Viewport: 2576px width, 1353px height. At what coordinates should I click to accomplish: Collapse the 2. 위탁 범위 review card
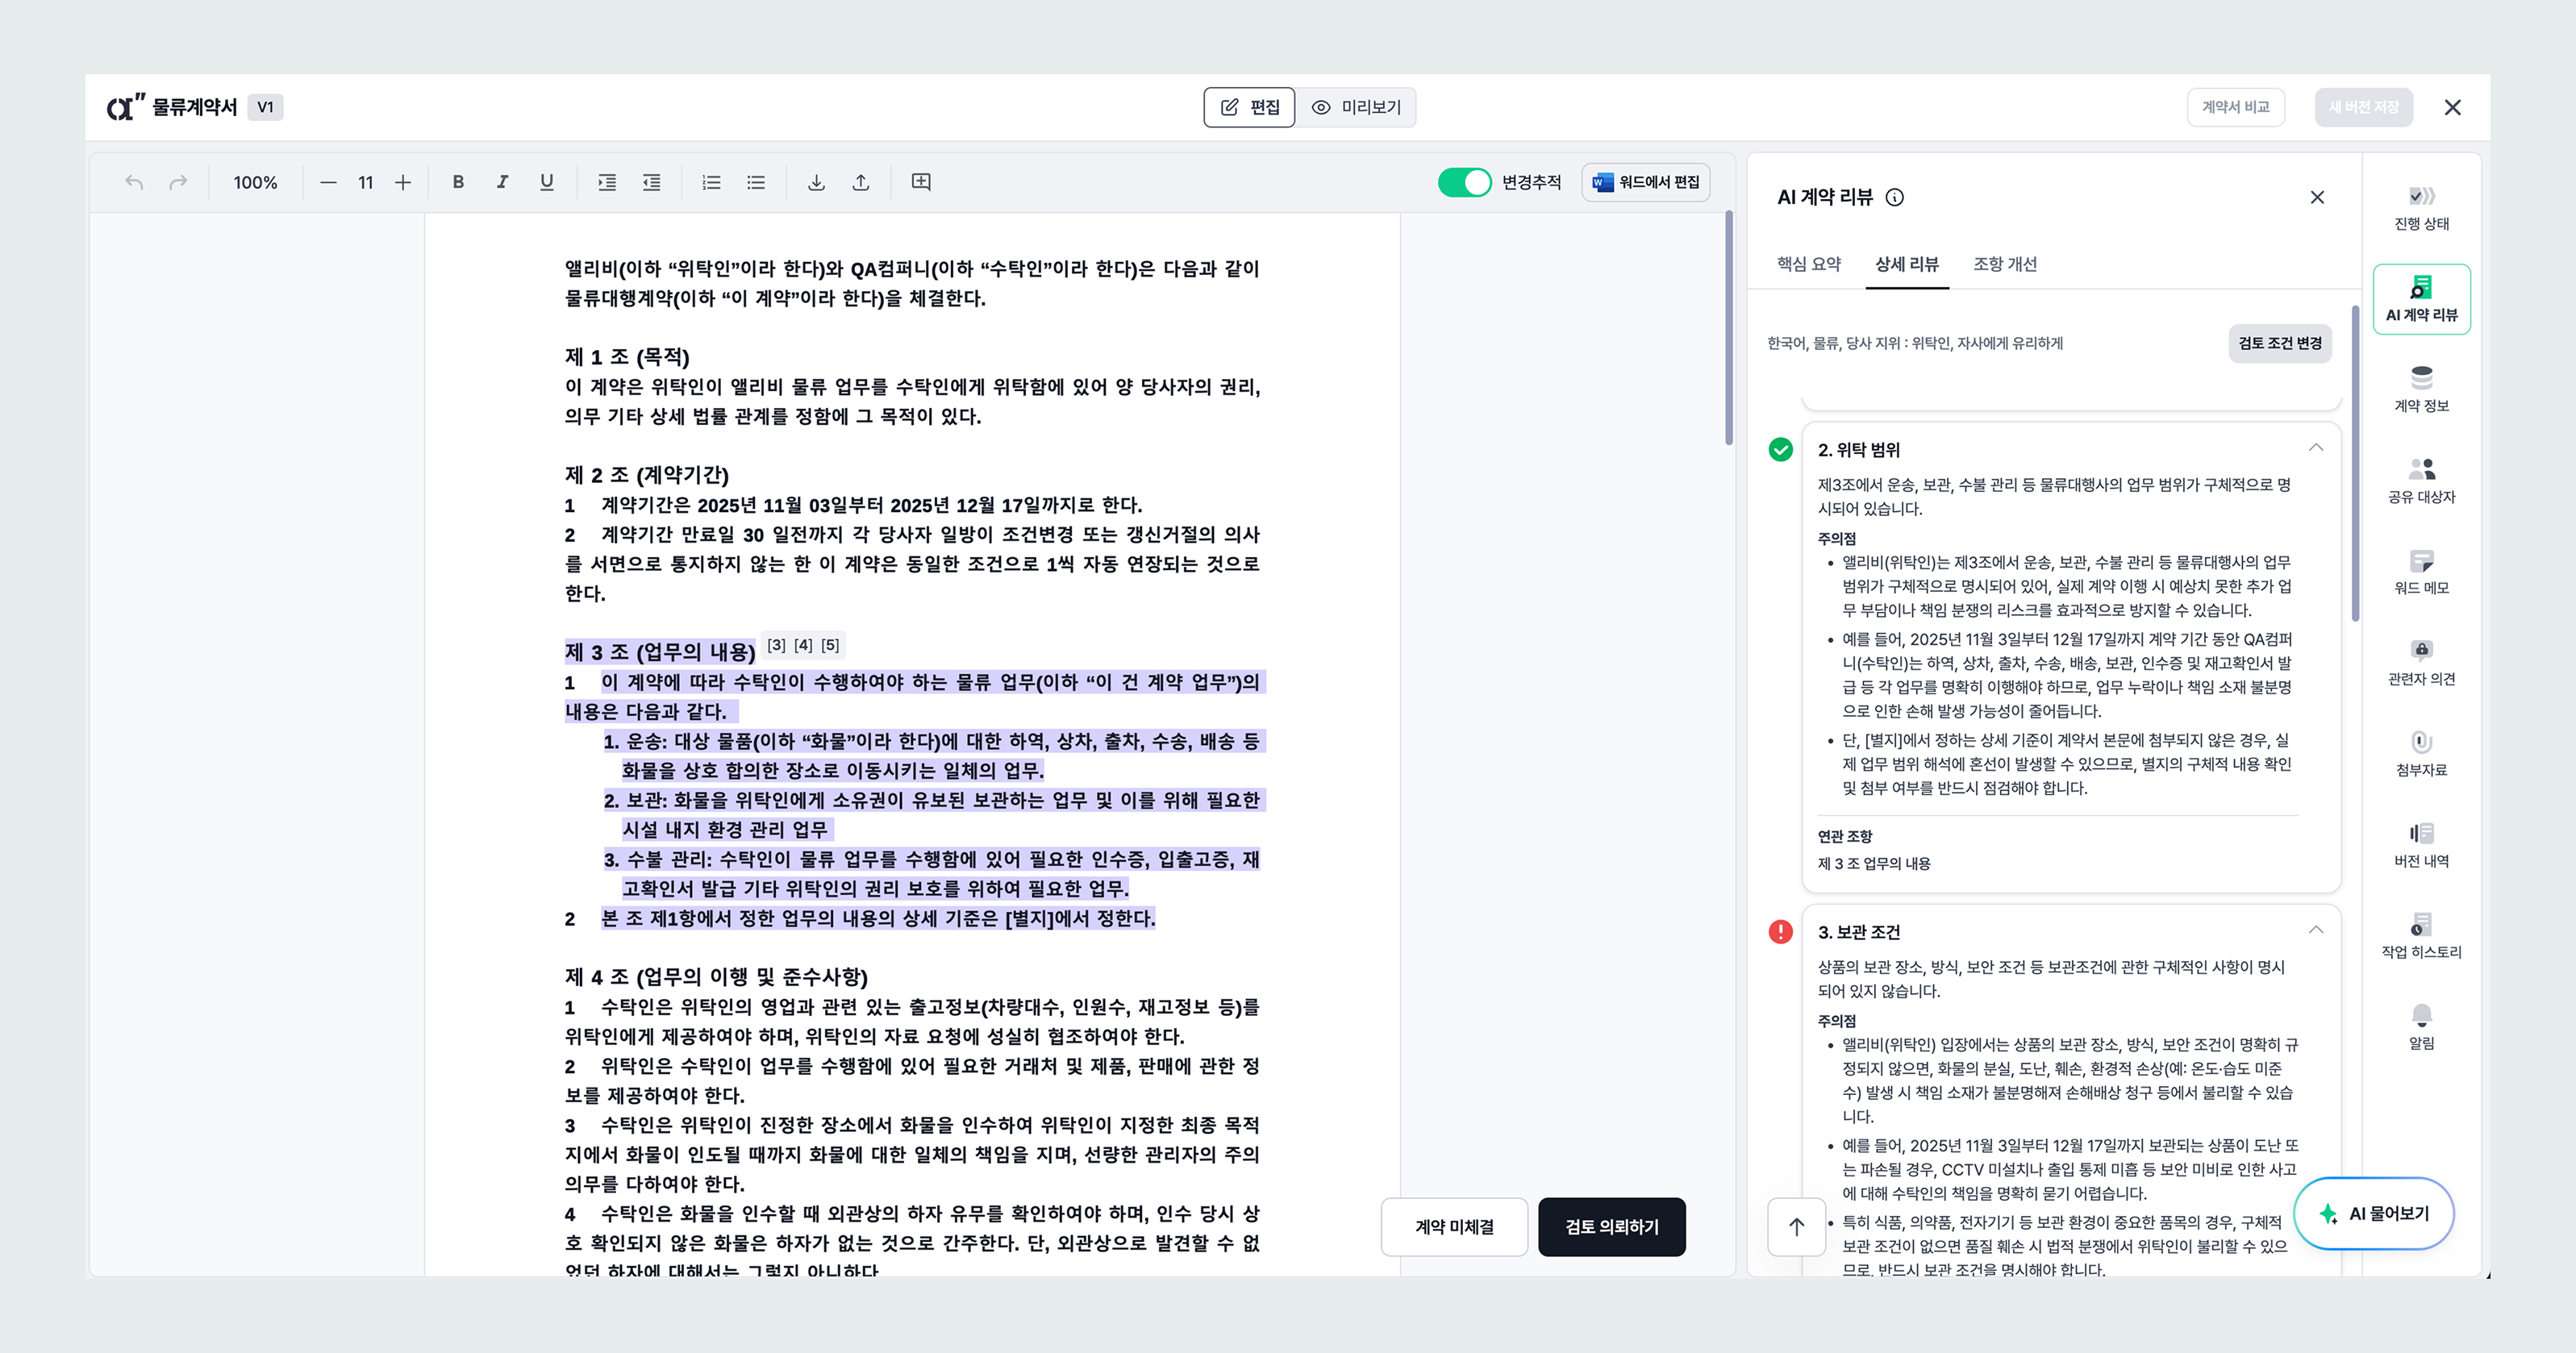[x=2316, y=448]
